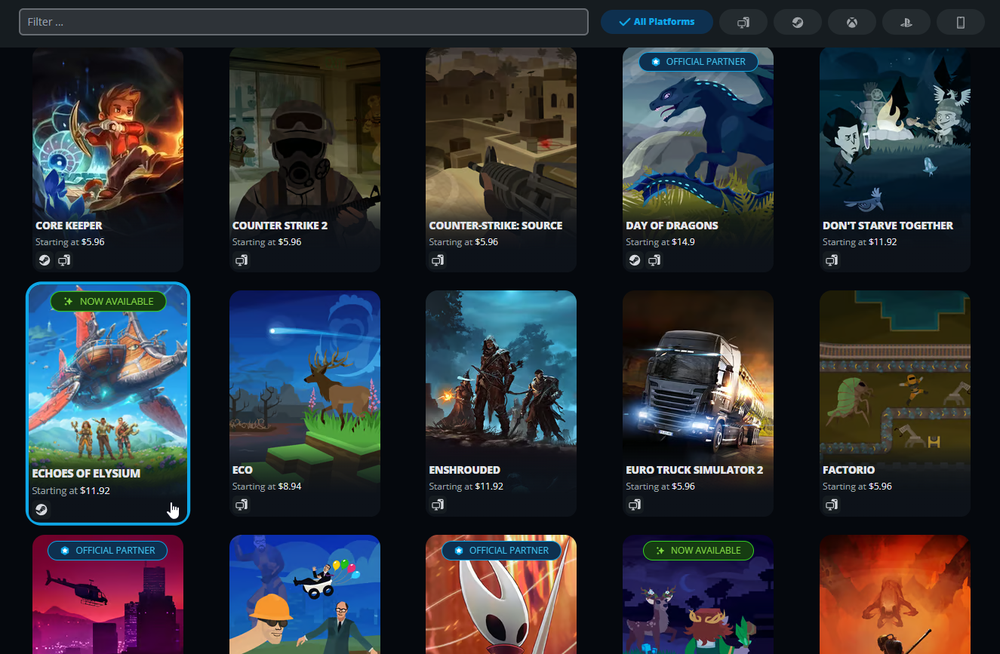Filter games by PC platform
Screen dimensions: 1000x654
[x=743, y=21]
